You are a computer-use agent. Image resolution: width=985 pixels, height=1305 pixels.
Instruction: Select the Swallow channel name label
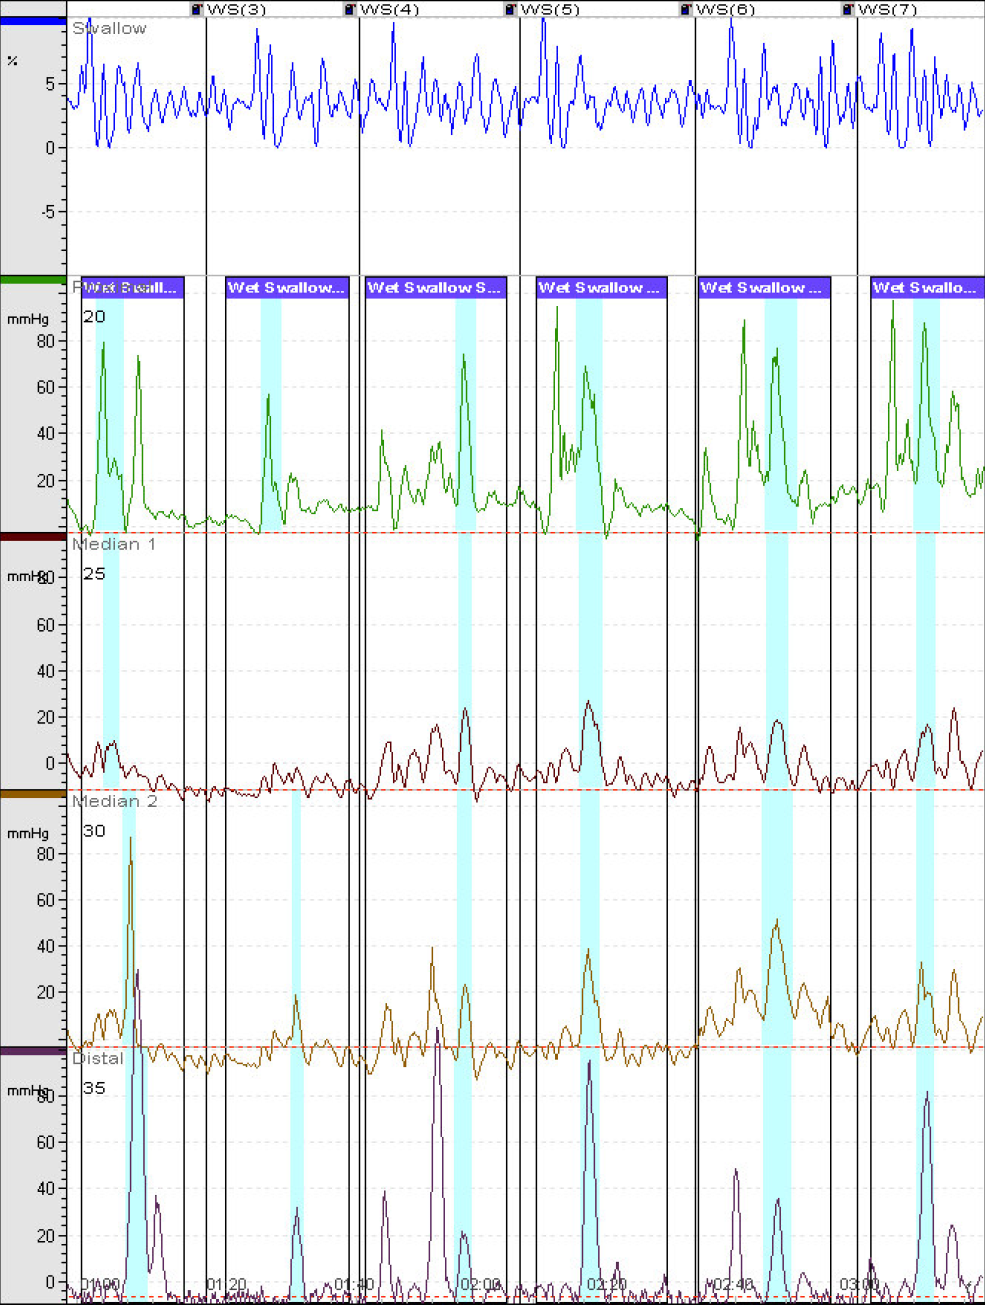tap(109, 28)
